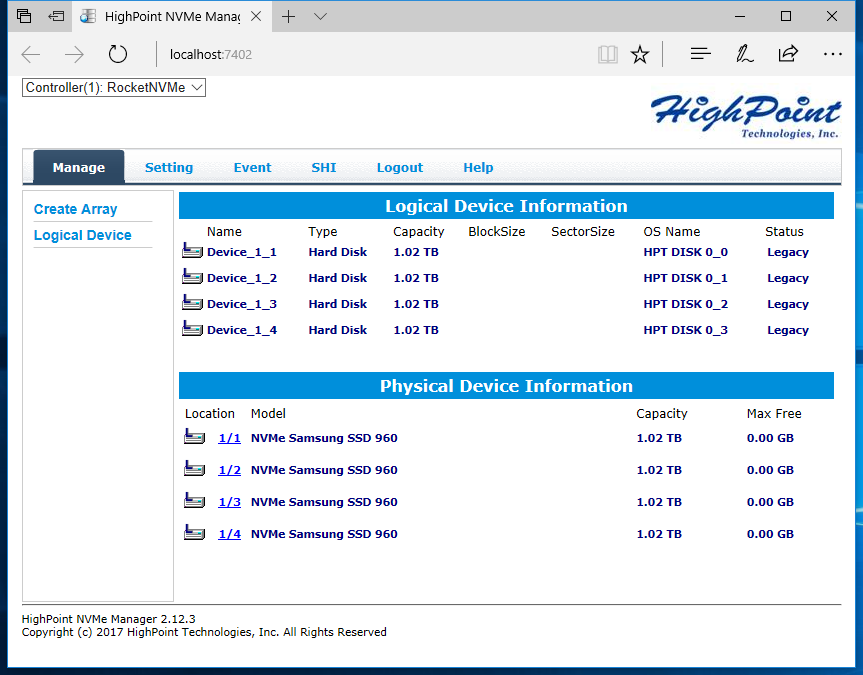Click drive icon next to location 1/4
This screenshot has height=675, width=863.
[194, 533]
